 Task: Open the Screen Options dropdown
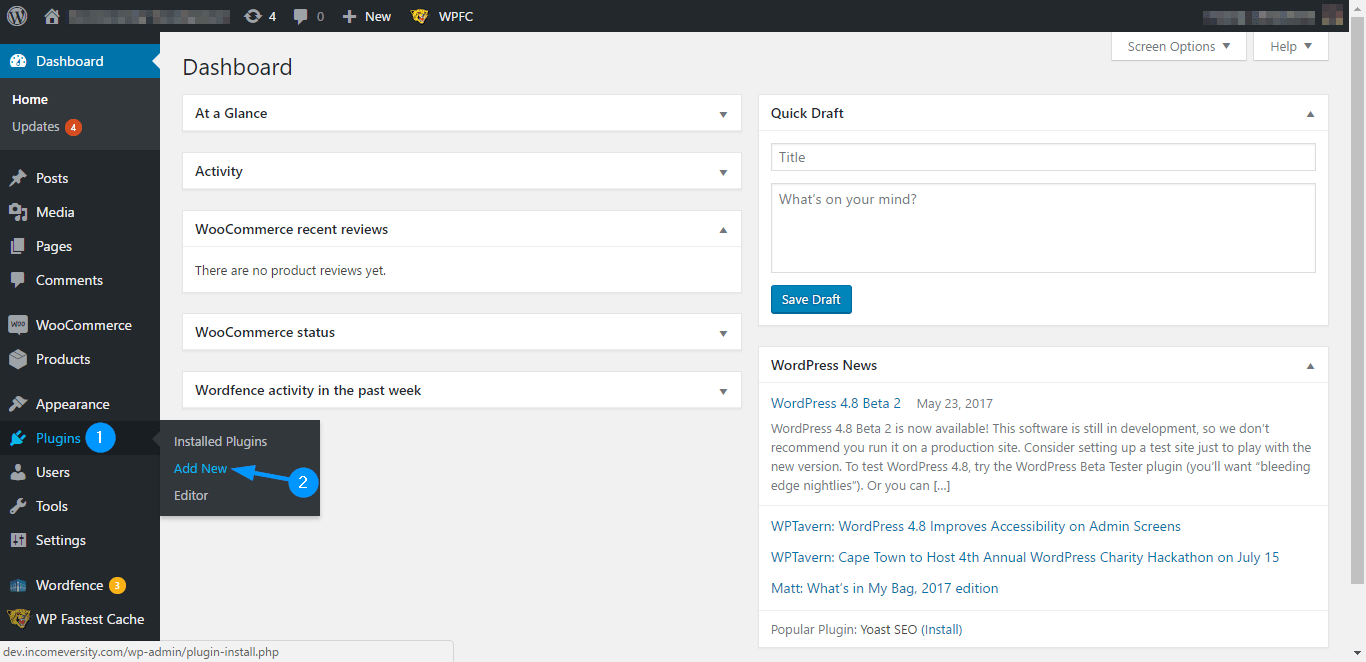[1179, 46]
